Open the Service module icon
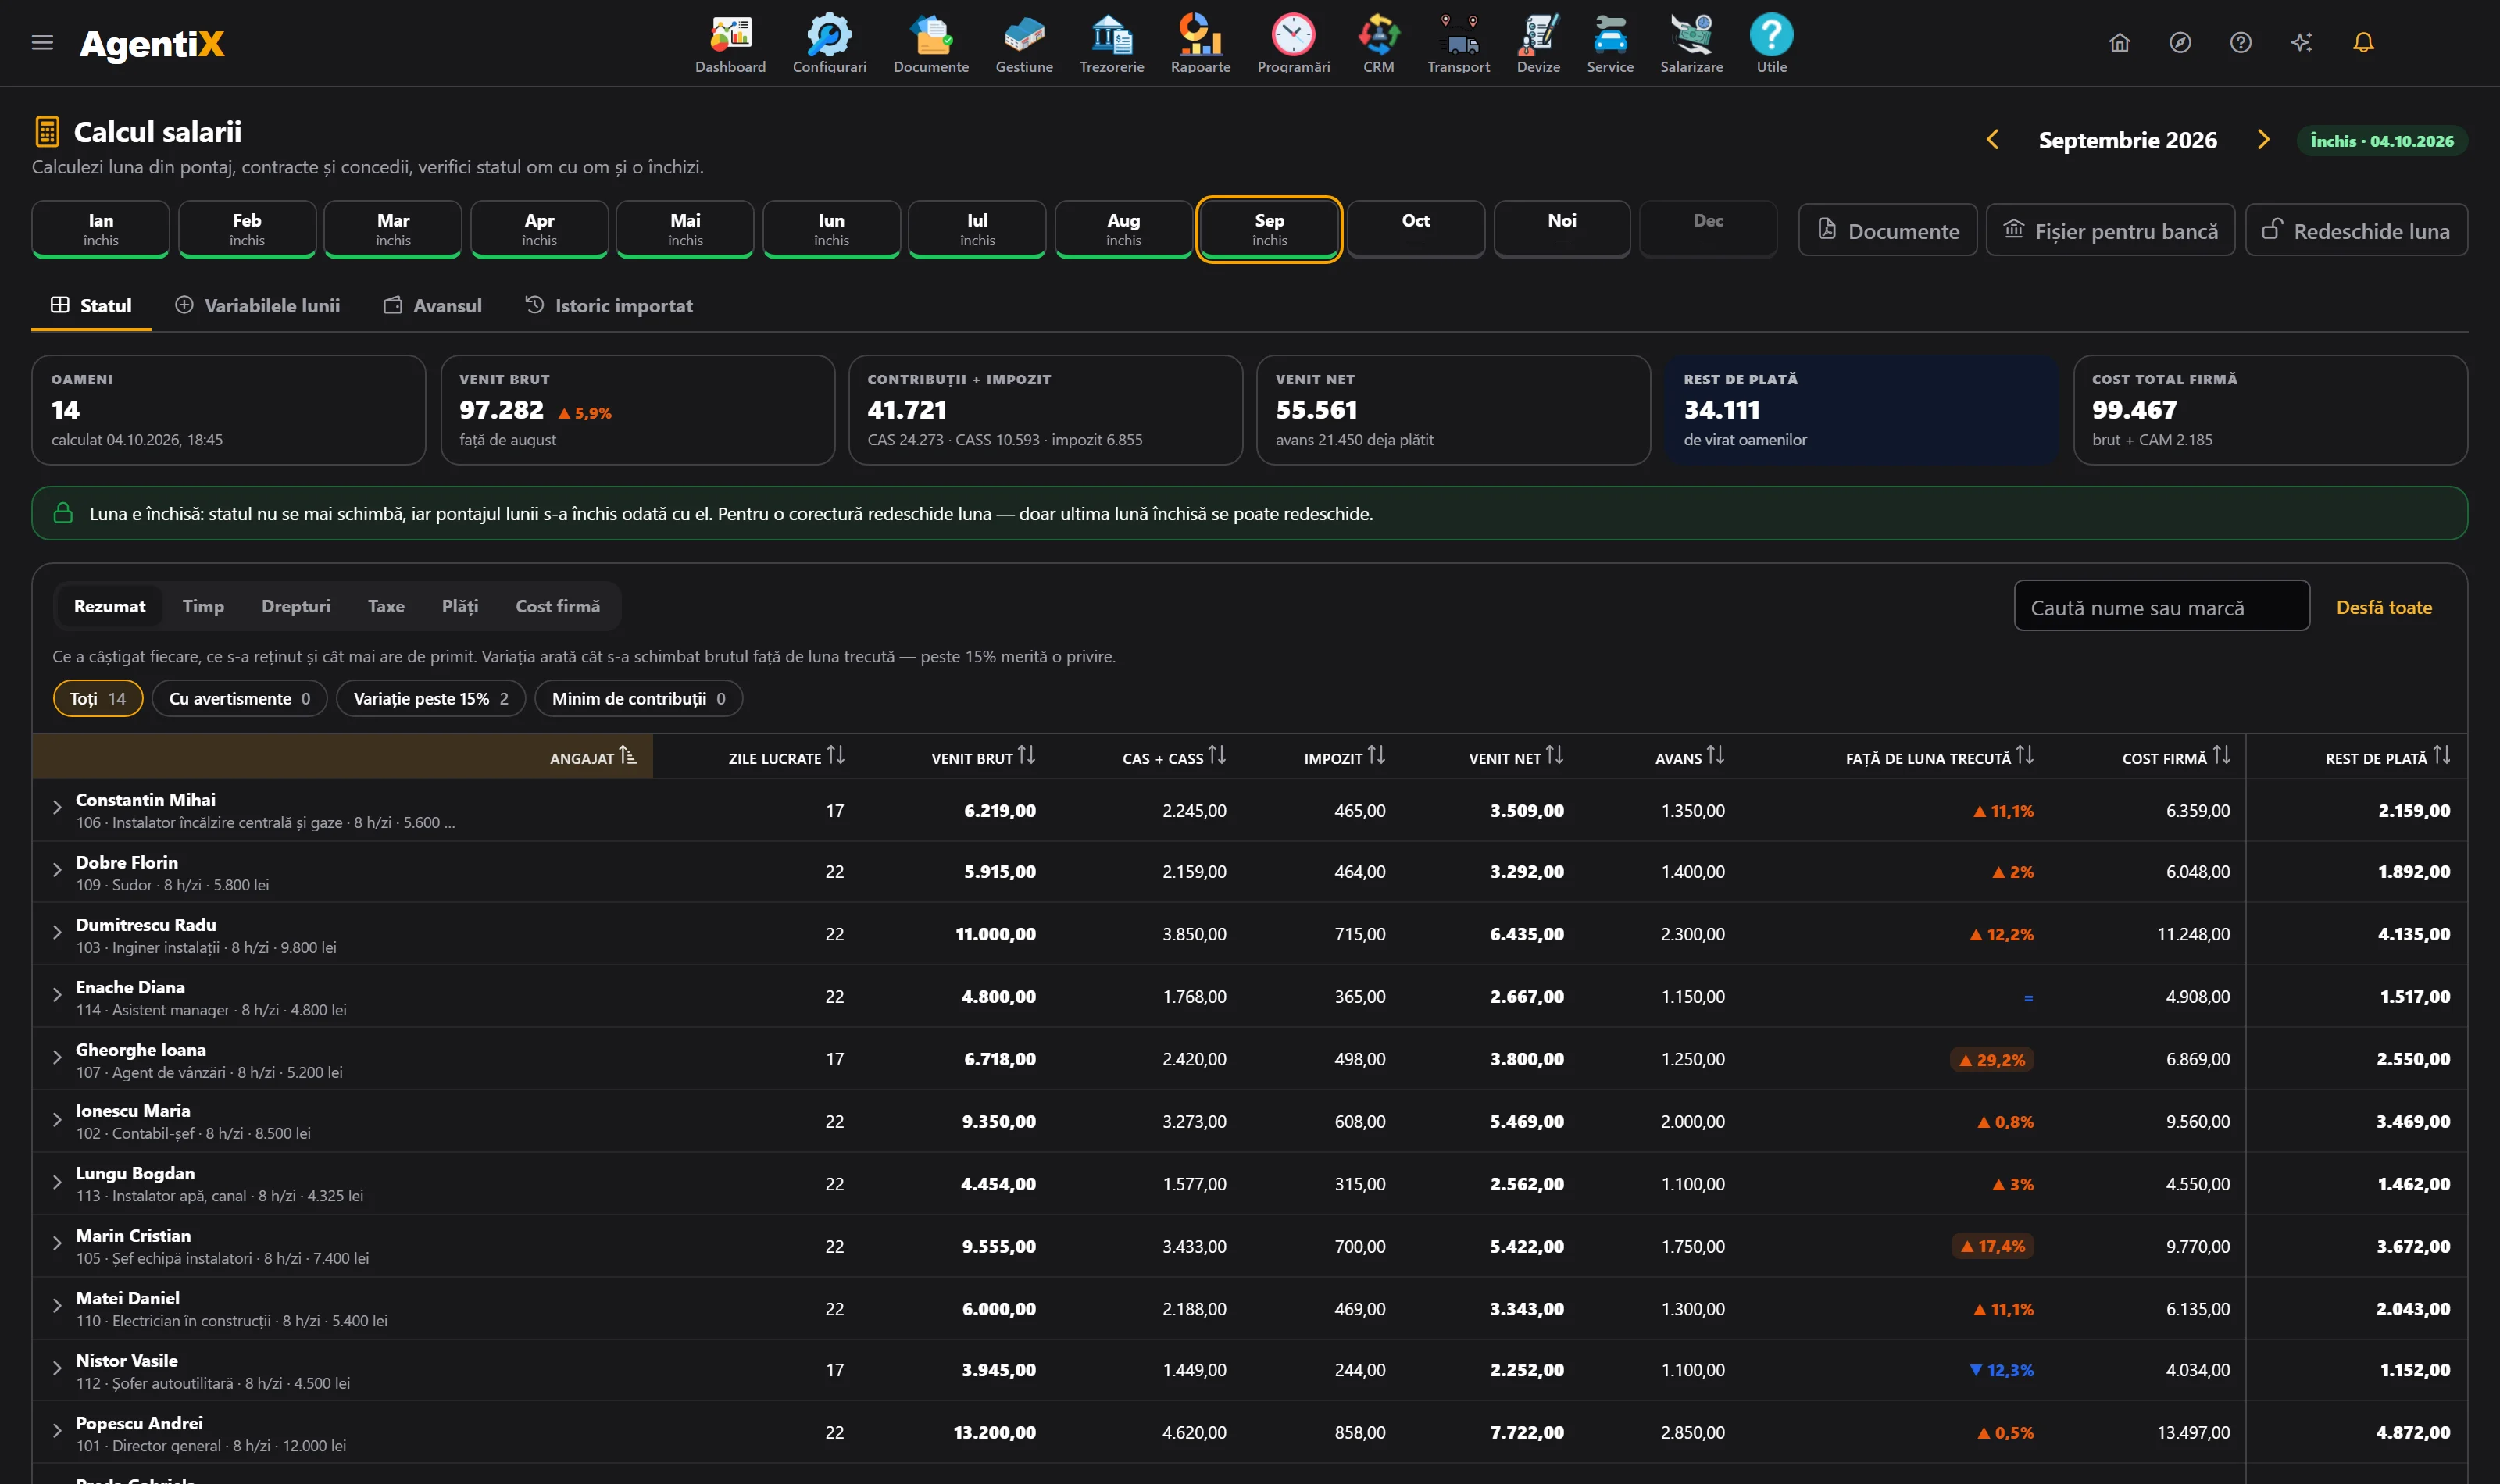Viewport: 2500px width, 1484px height. click(x=1610, y=43)
